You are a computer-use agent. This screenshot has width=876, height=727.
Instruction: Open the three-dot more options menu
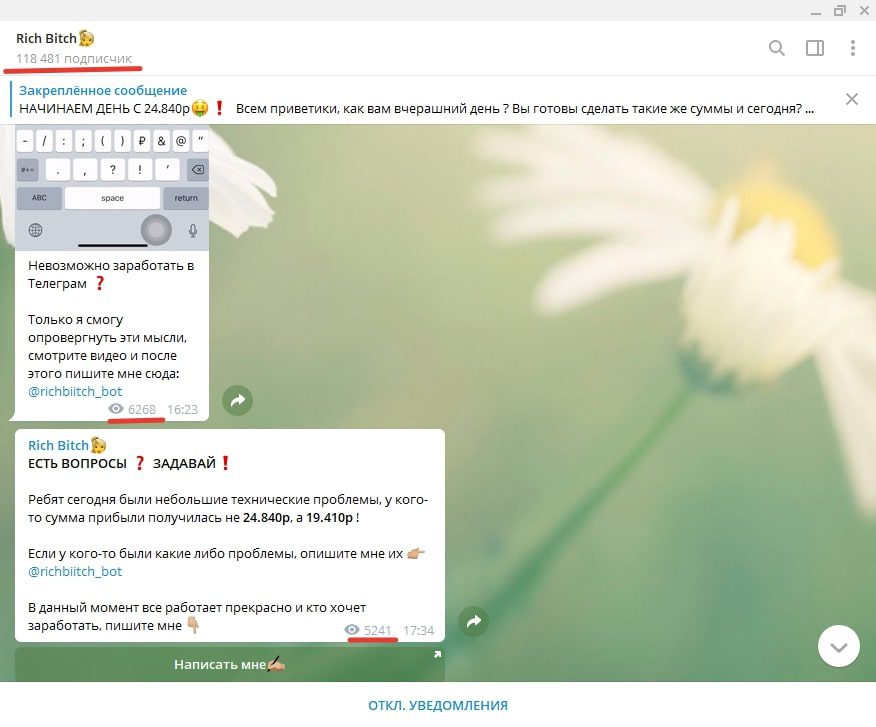tap(853, 48)
